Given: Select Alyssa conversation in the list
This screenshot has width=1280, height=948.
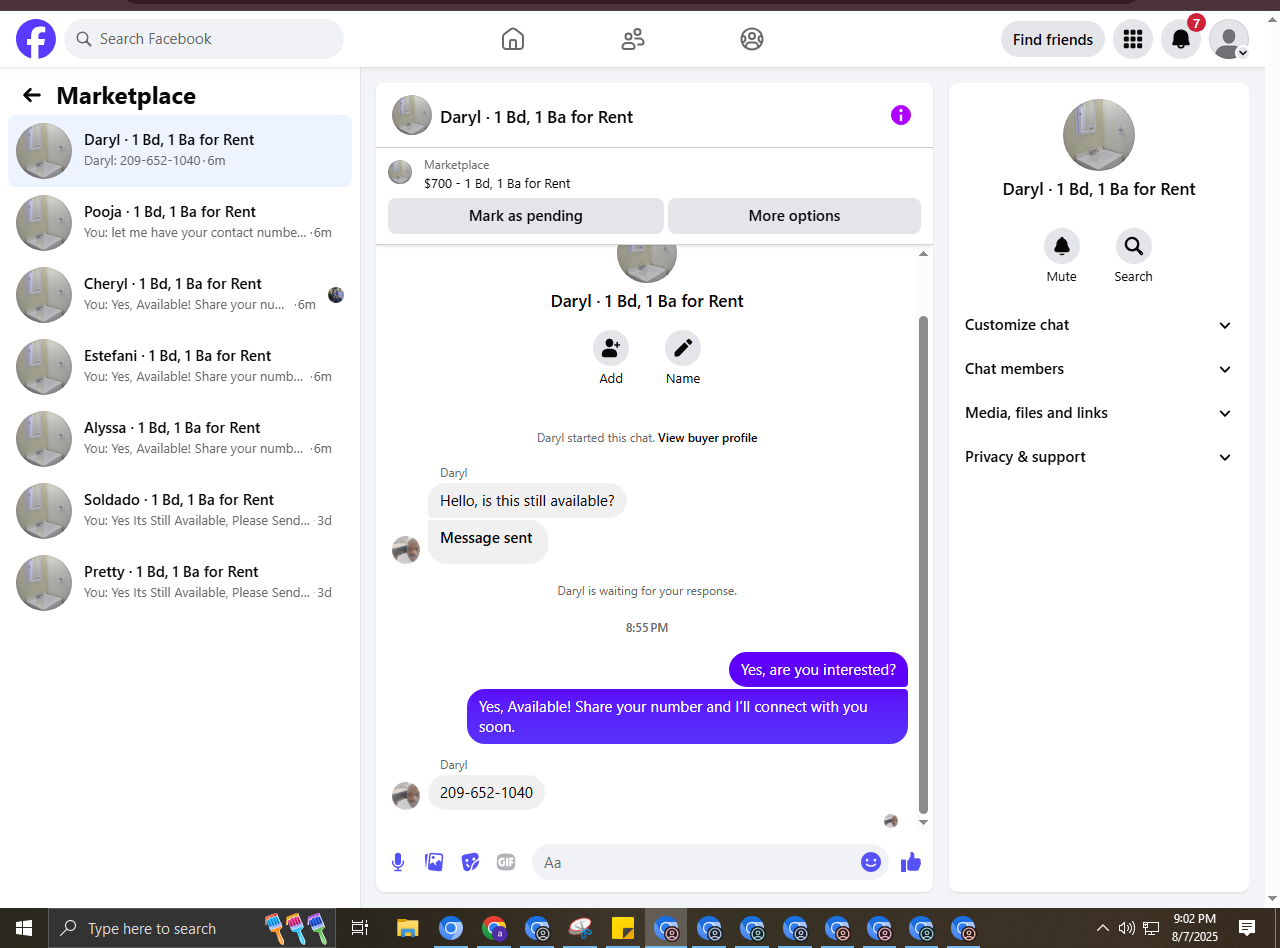Looking at the screenshot, I should [x=180, y=439].
